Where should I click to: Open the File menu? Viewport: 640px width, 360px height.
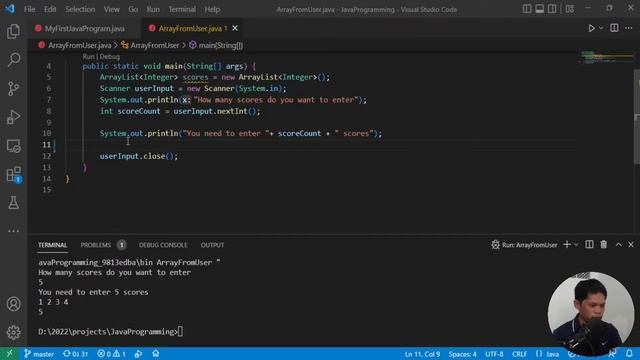click(x=29, y=9)
